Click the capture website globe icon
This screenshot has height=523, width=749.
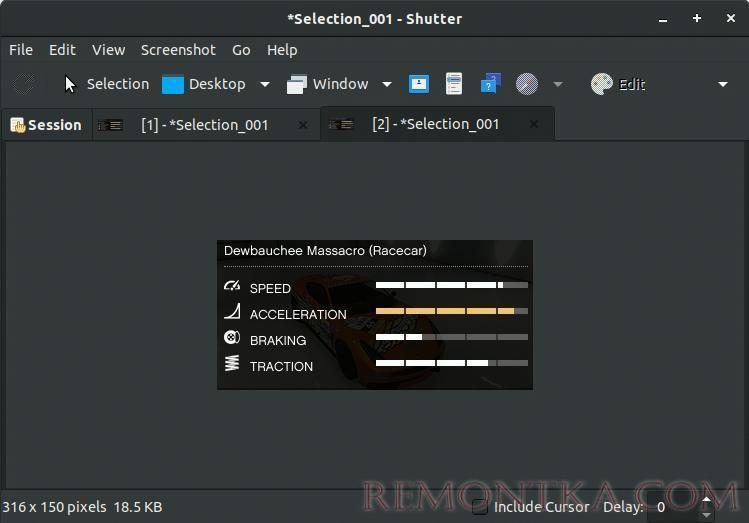coord(527,84)
